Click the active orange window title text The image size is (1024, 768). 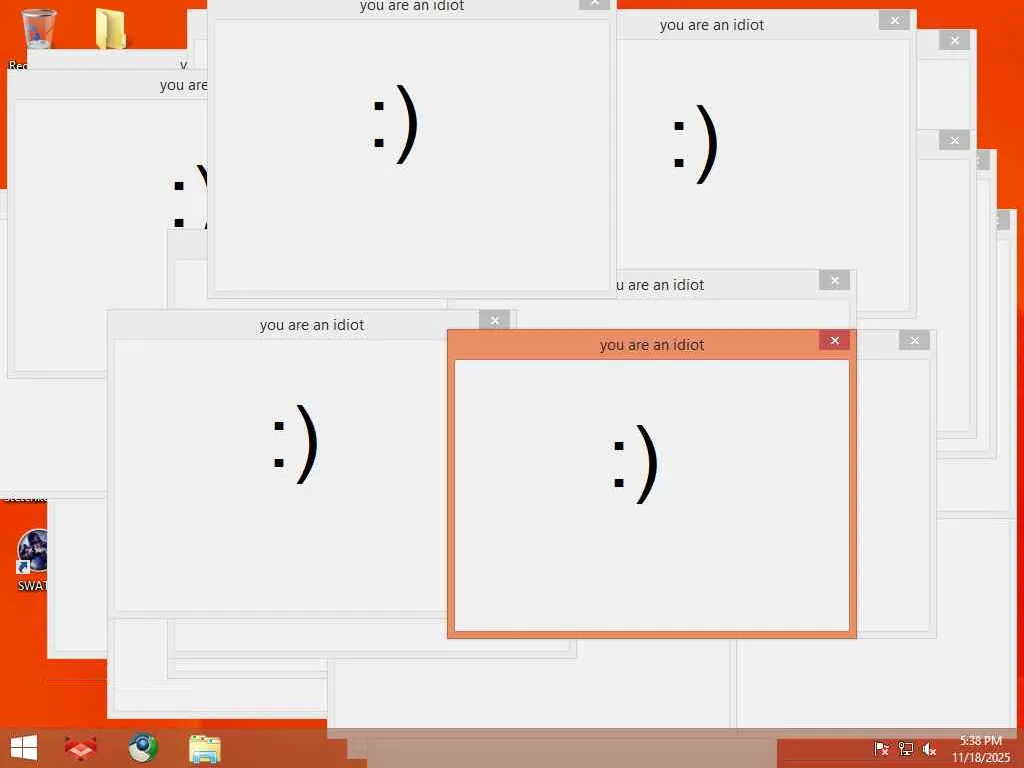(x=652, y=345)
